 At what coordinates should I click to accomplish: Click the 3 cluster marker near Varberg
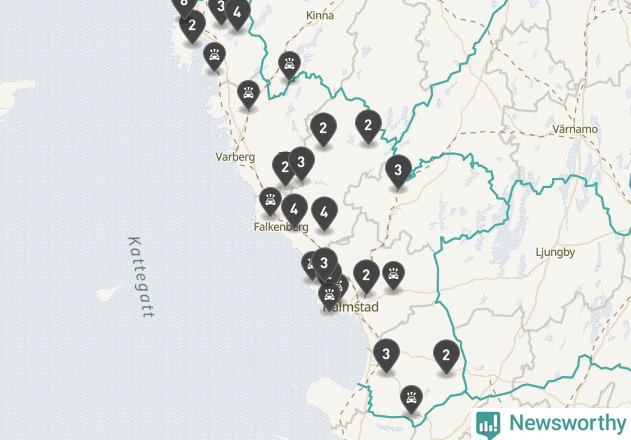[301, 164]
